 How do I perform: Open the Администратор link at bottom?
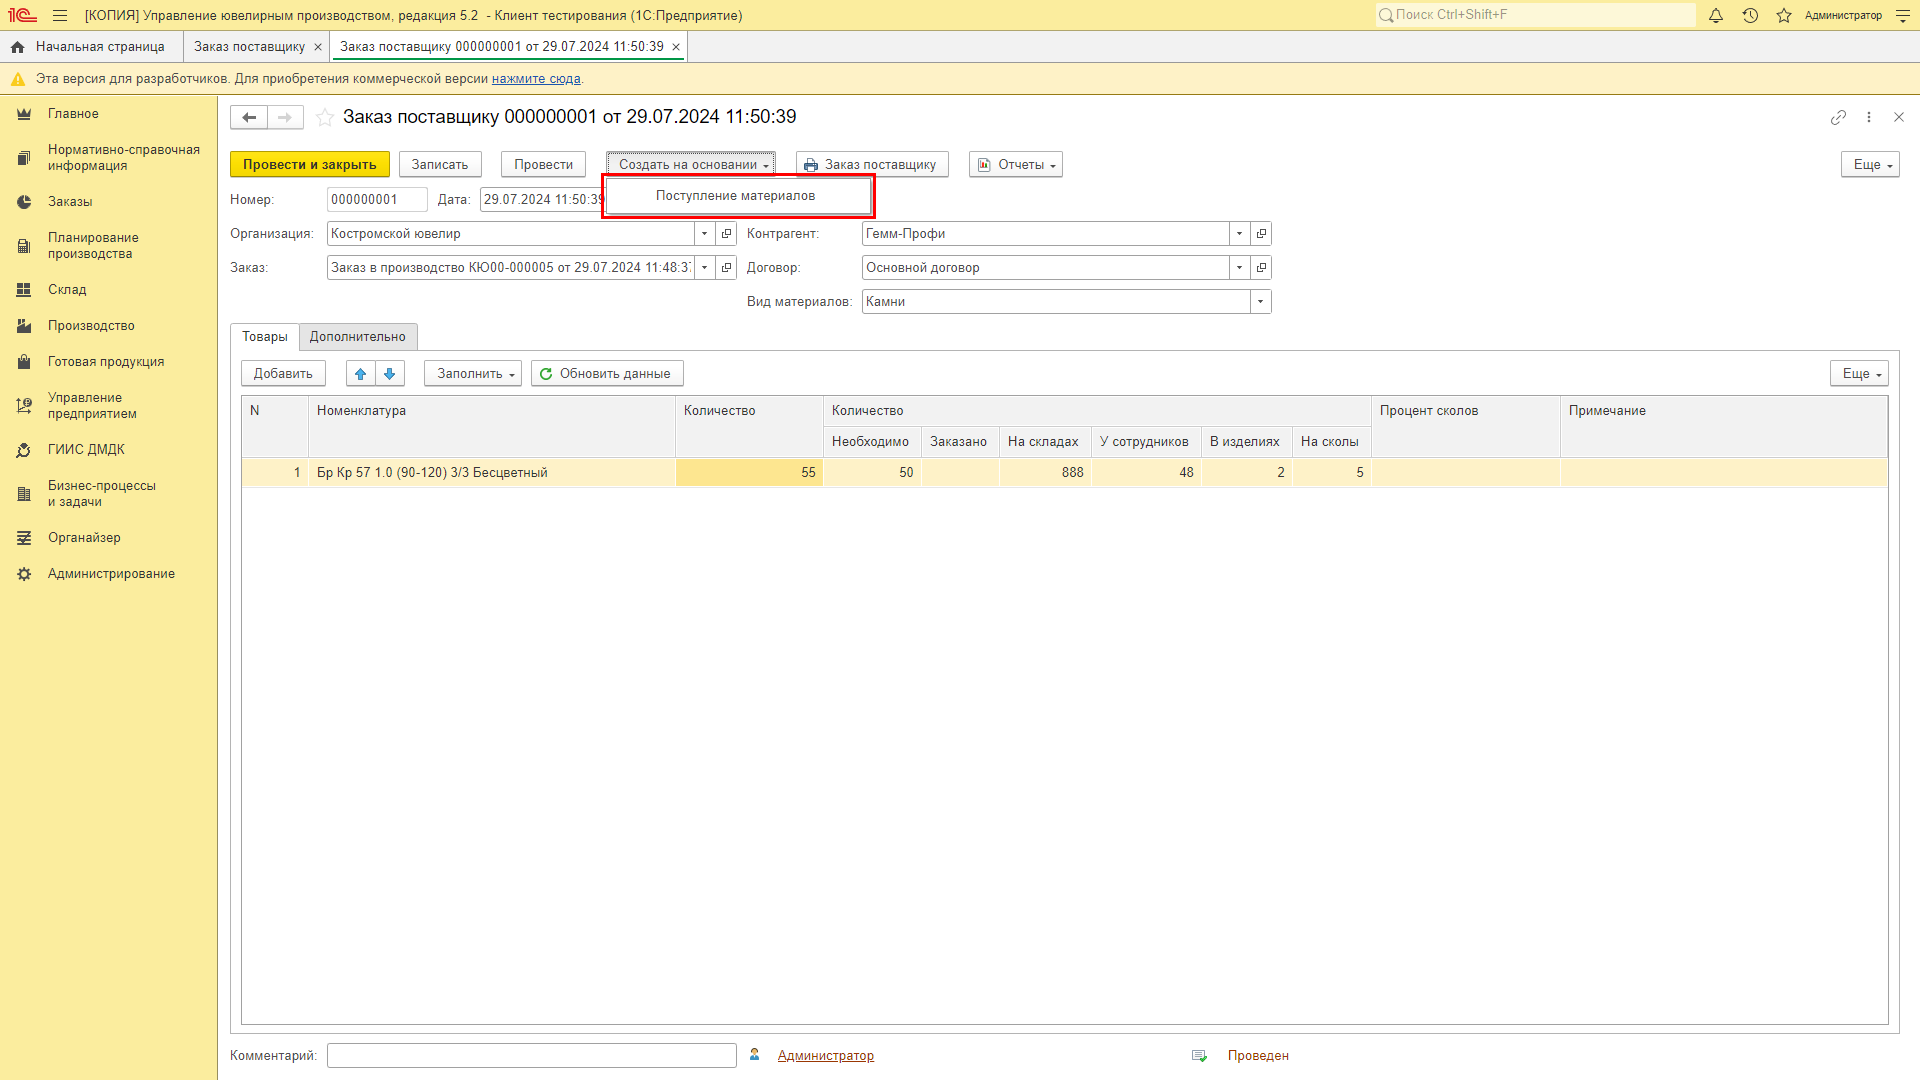pos(826,1056)
